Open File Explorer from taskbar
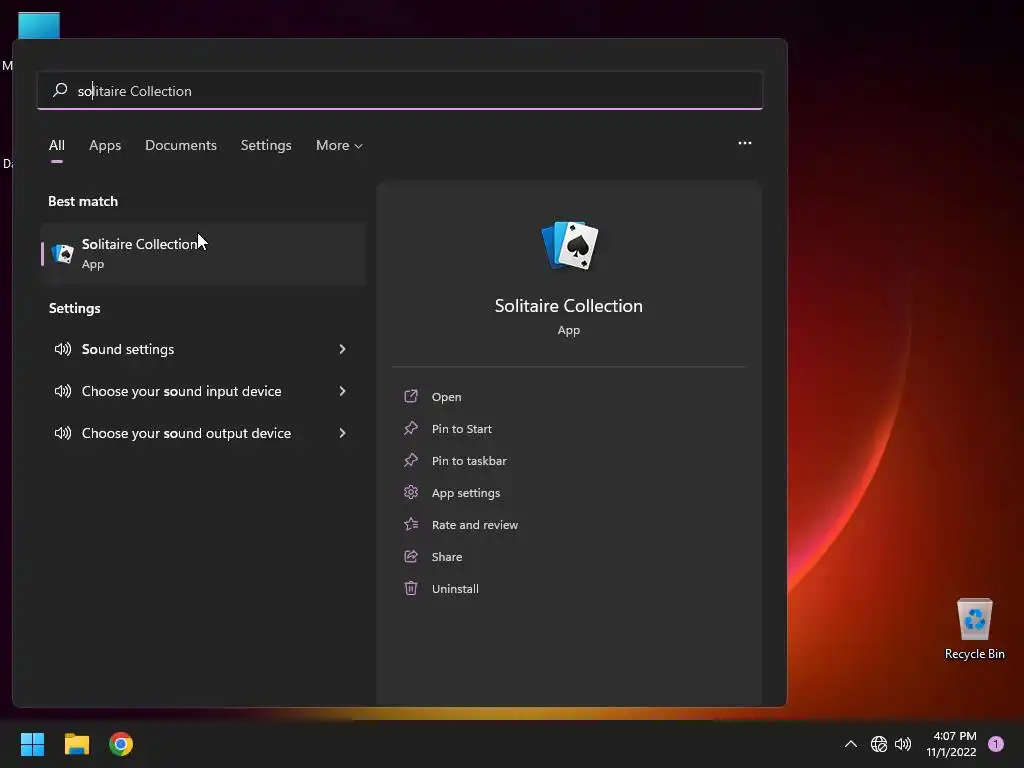The image size is (1024, 768). click(x=76, y=744)
